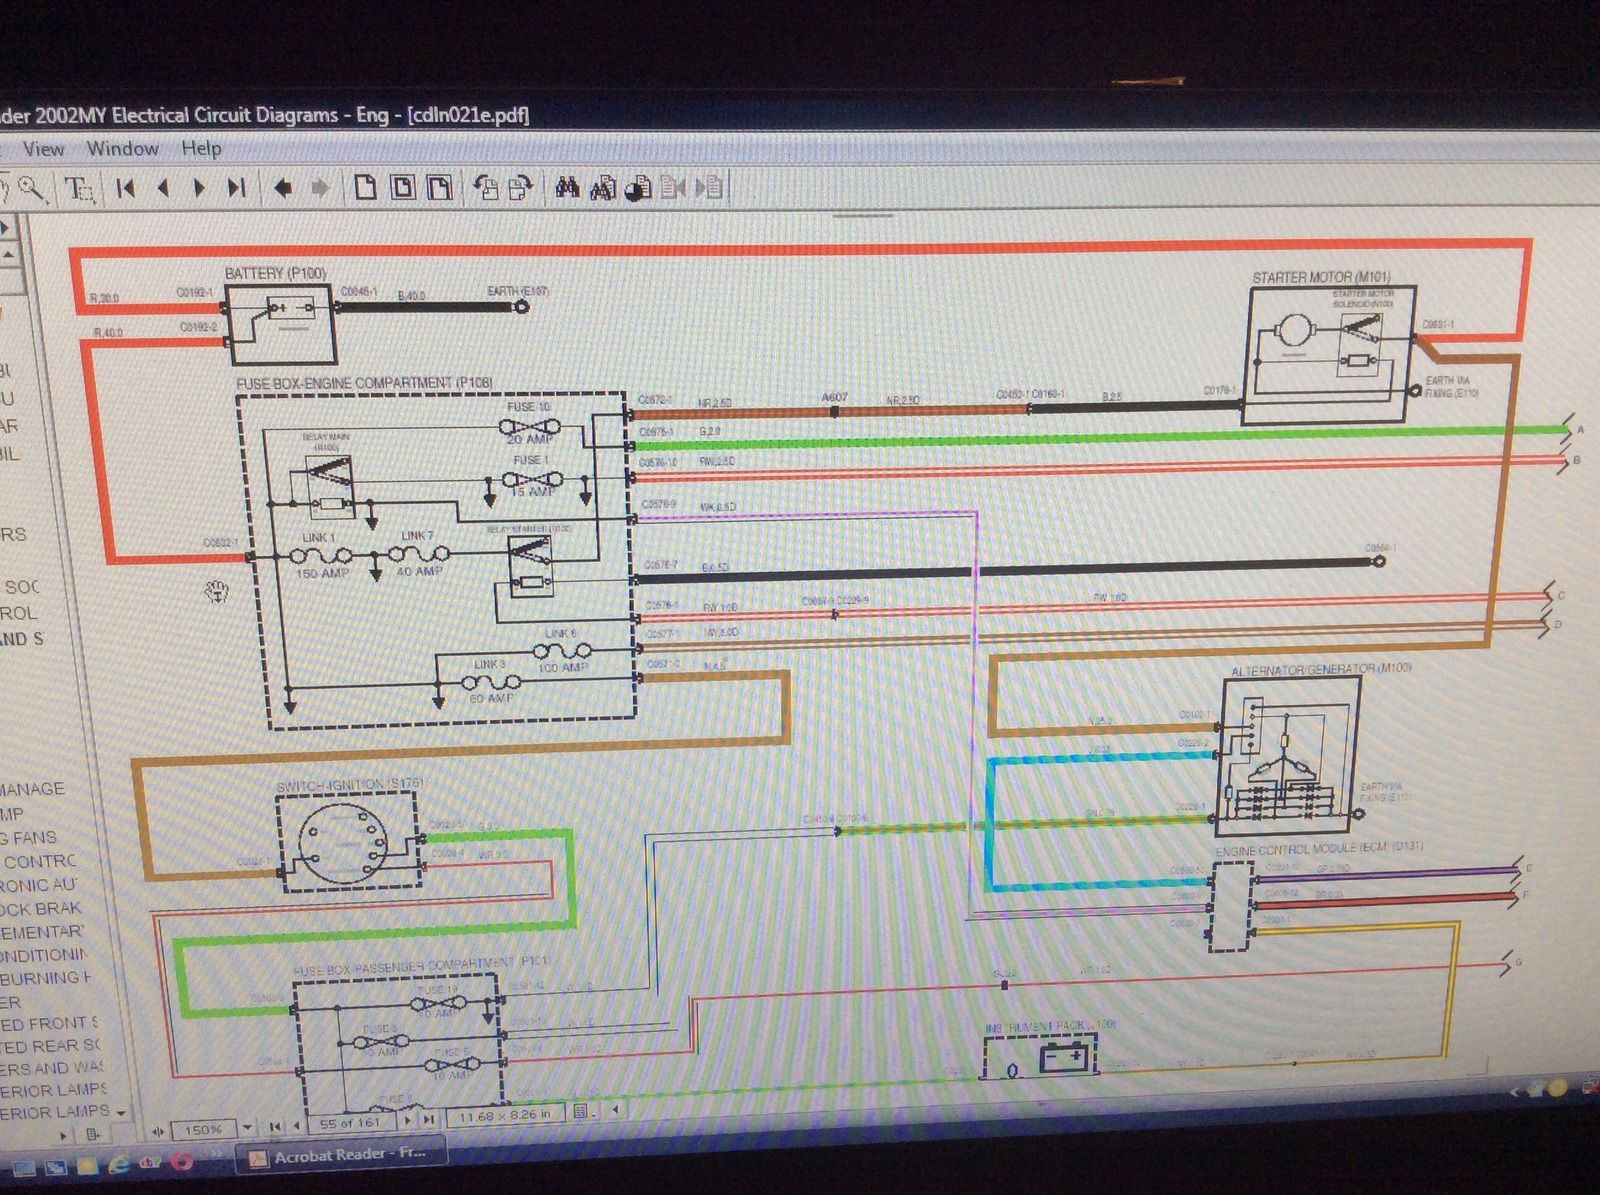Image resolution: width=1600 pixels, height=1195 pixels.
Task: Open page layout menu button
Action: pyautogui.click(x=581, y=1111)
